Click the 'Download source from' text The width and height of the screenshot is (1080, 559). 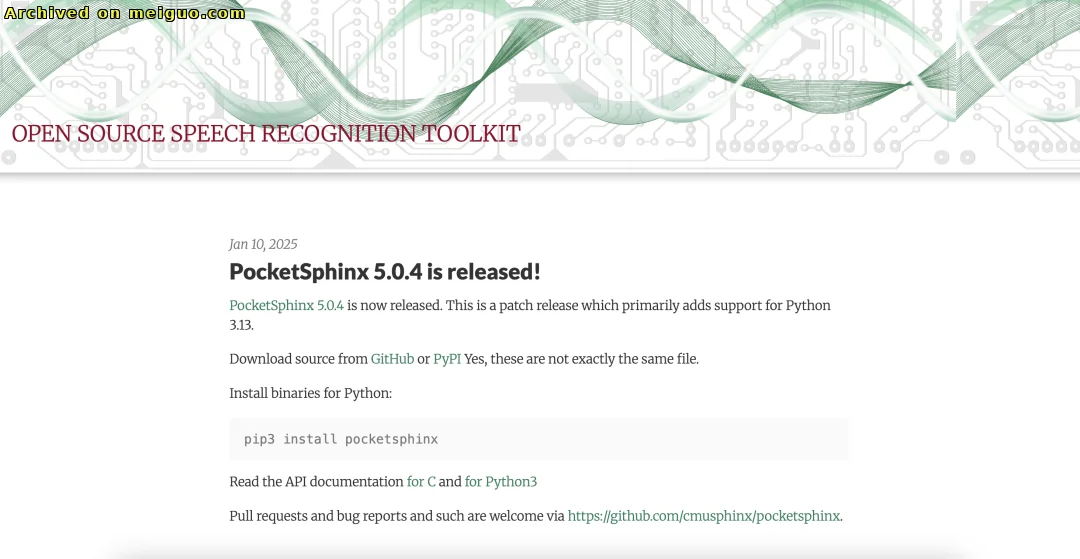point(298,359)
